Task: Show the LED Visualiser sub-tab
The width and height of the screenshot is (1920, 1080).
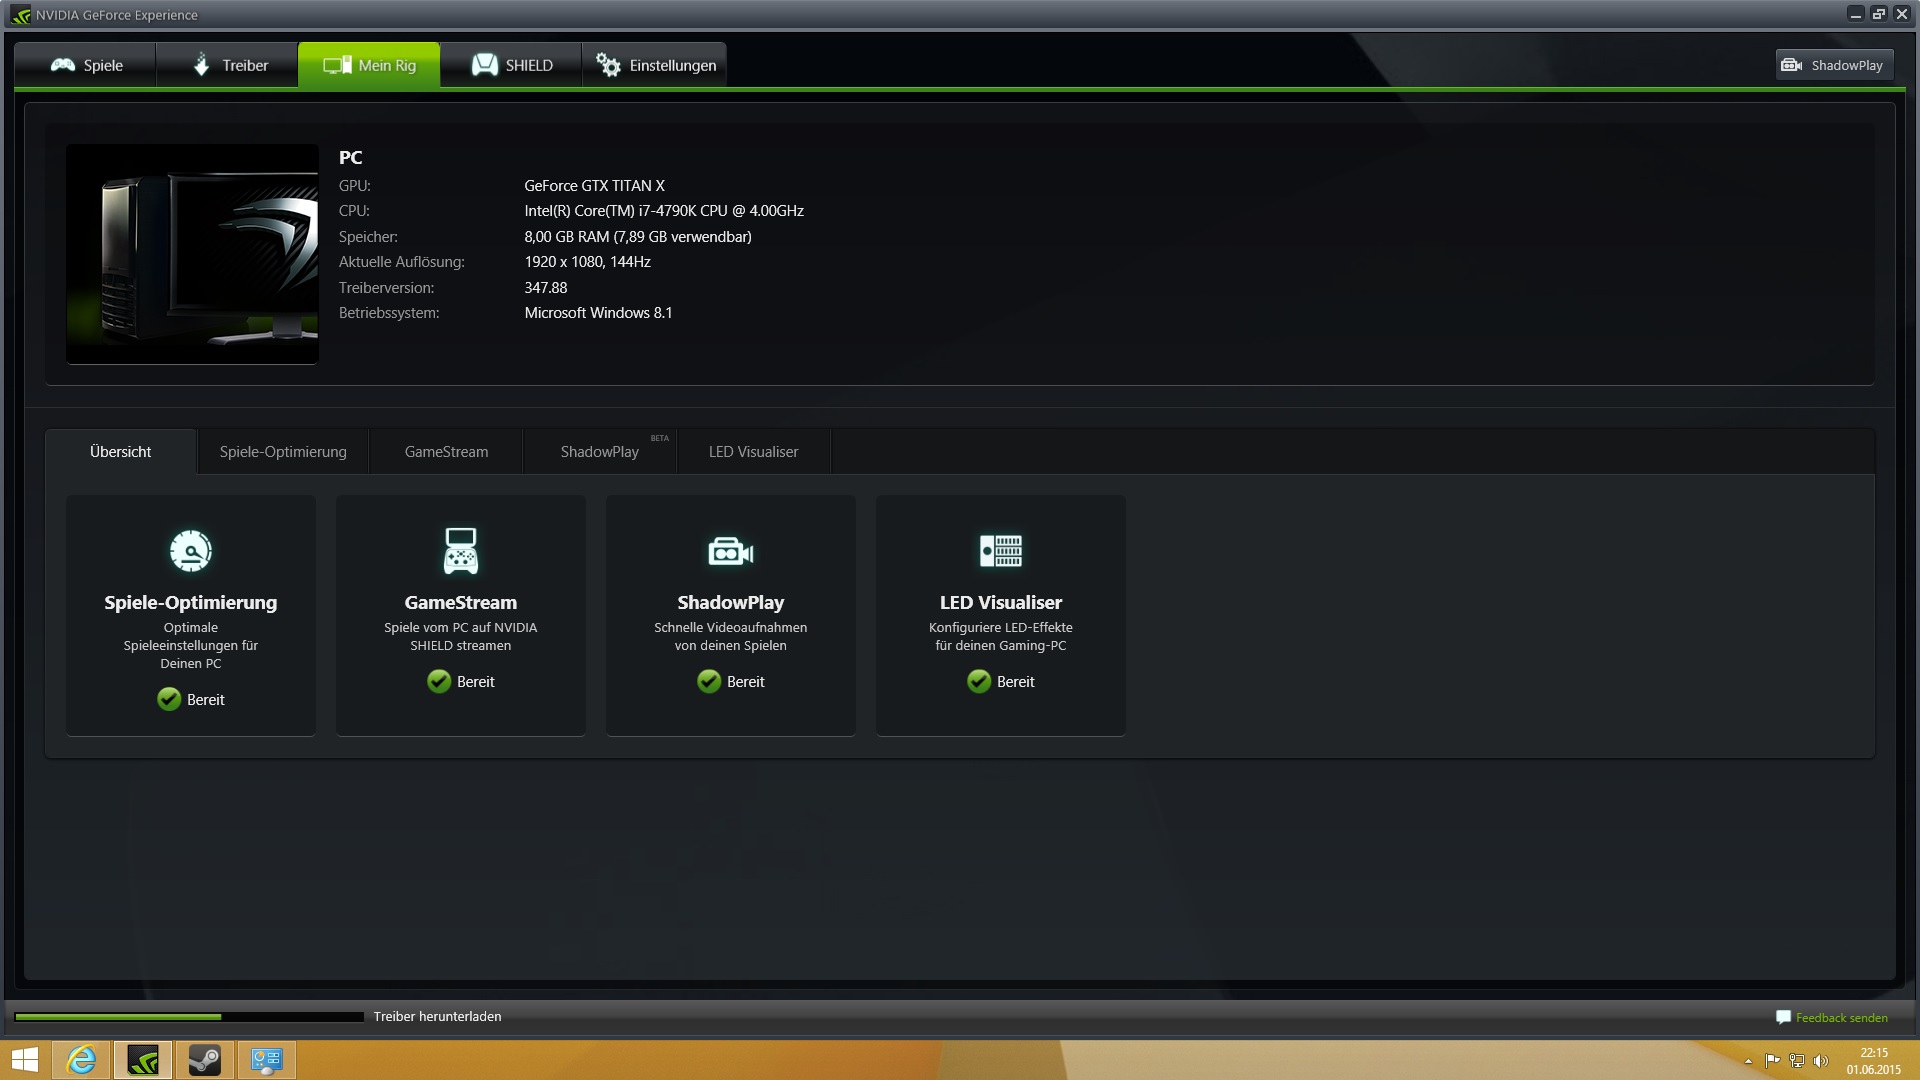Action: pos(754,452)
